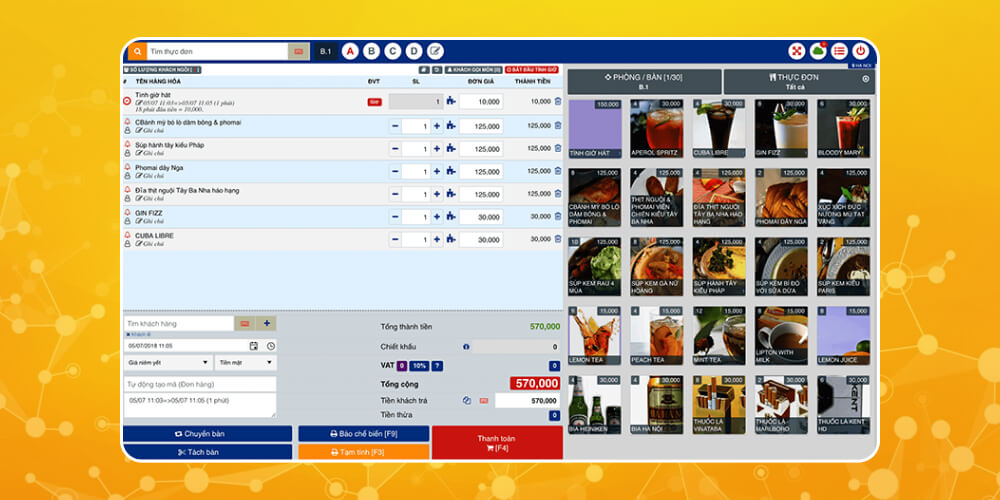Click the bell icon for Phomai dây Nga
The width and height of the screenshot is (1000, 500).
click(127, 166)
